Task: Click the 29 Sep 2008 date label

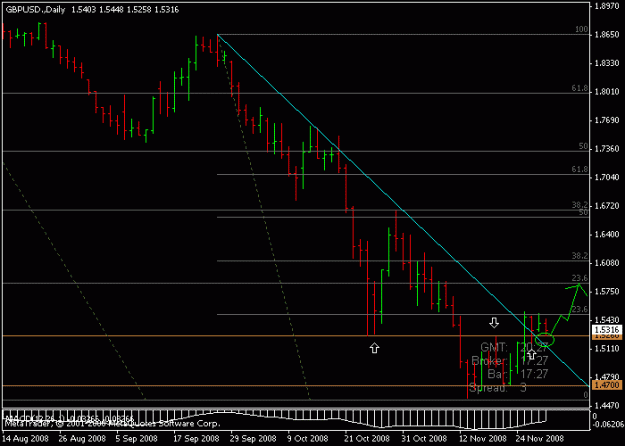Action: [x=253, y=438]
